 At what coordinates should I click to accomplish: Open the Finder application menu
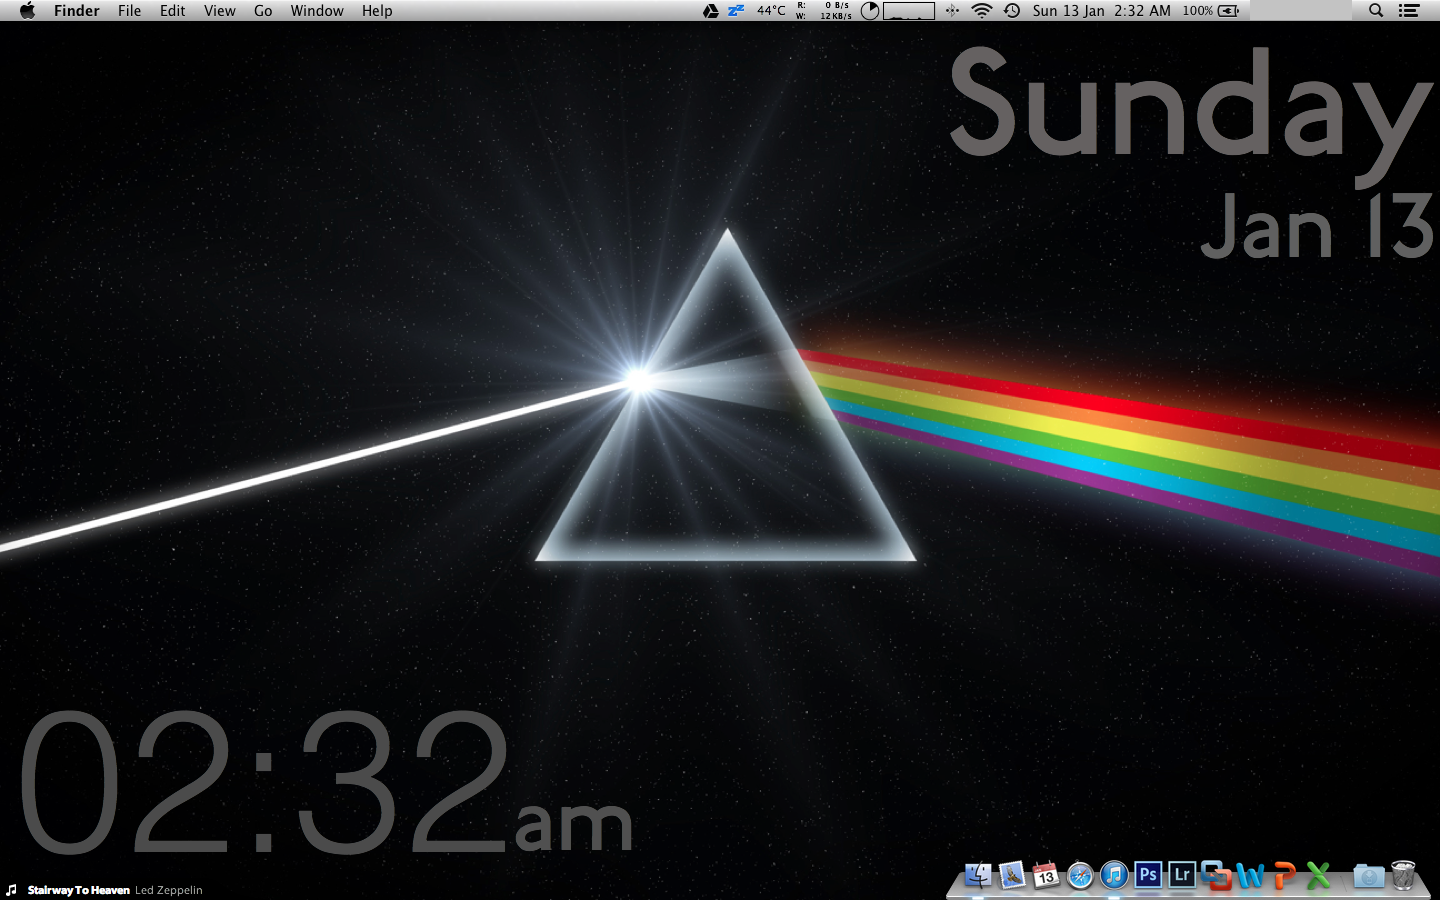tap(77, 10)
